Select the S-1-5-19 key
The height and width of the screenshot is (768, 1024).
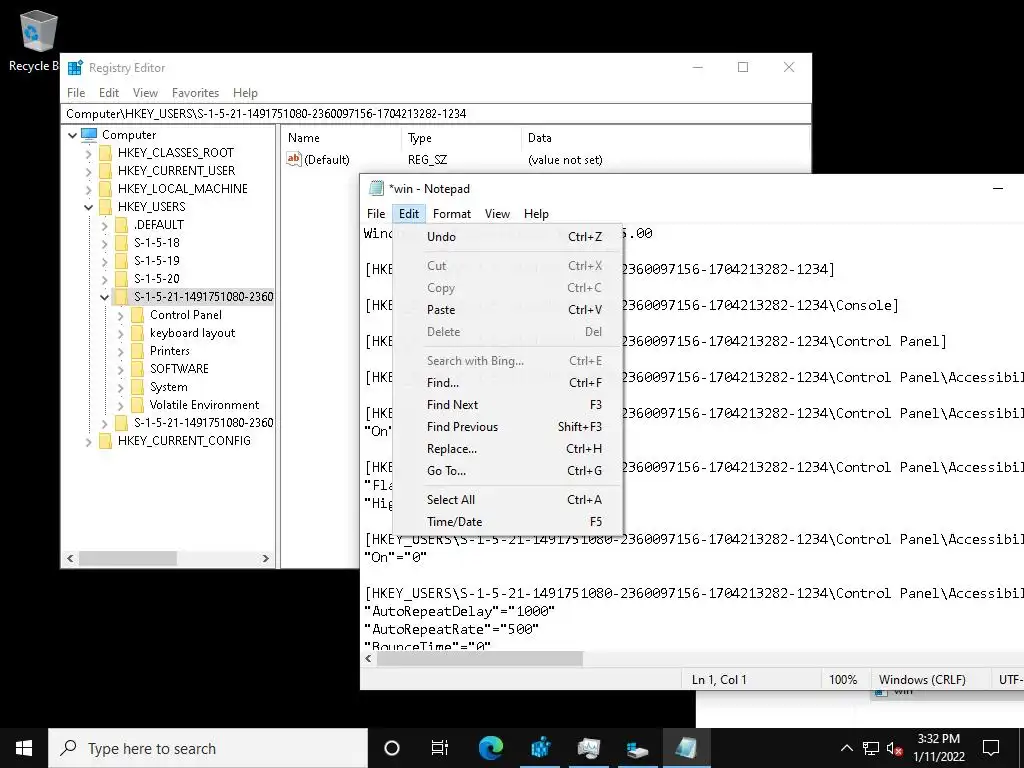tap(157, 261)
